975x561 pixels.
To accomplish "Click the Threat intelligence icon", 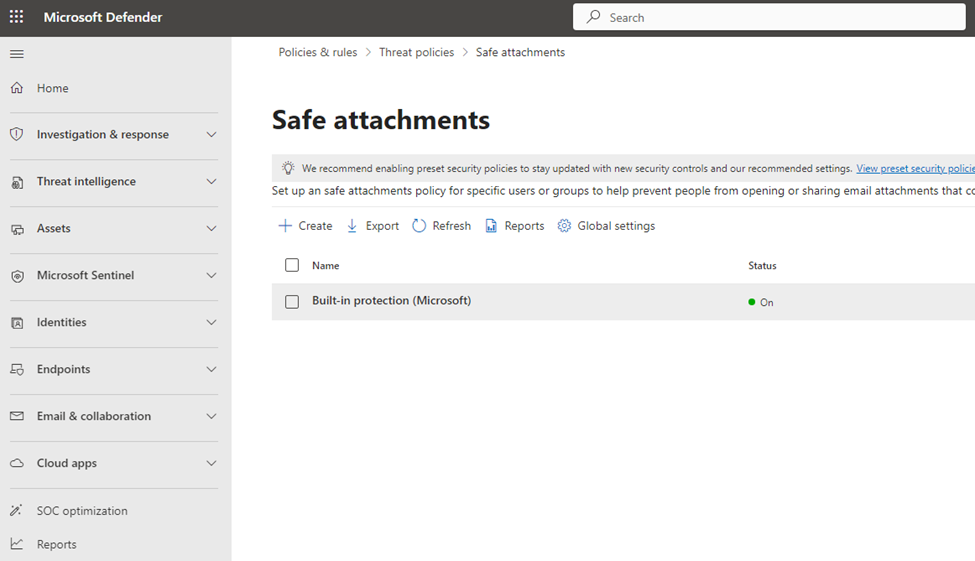I will pyautogui.click(x=17, y=182).
